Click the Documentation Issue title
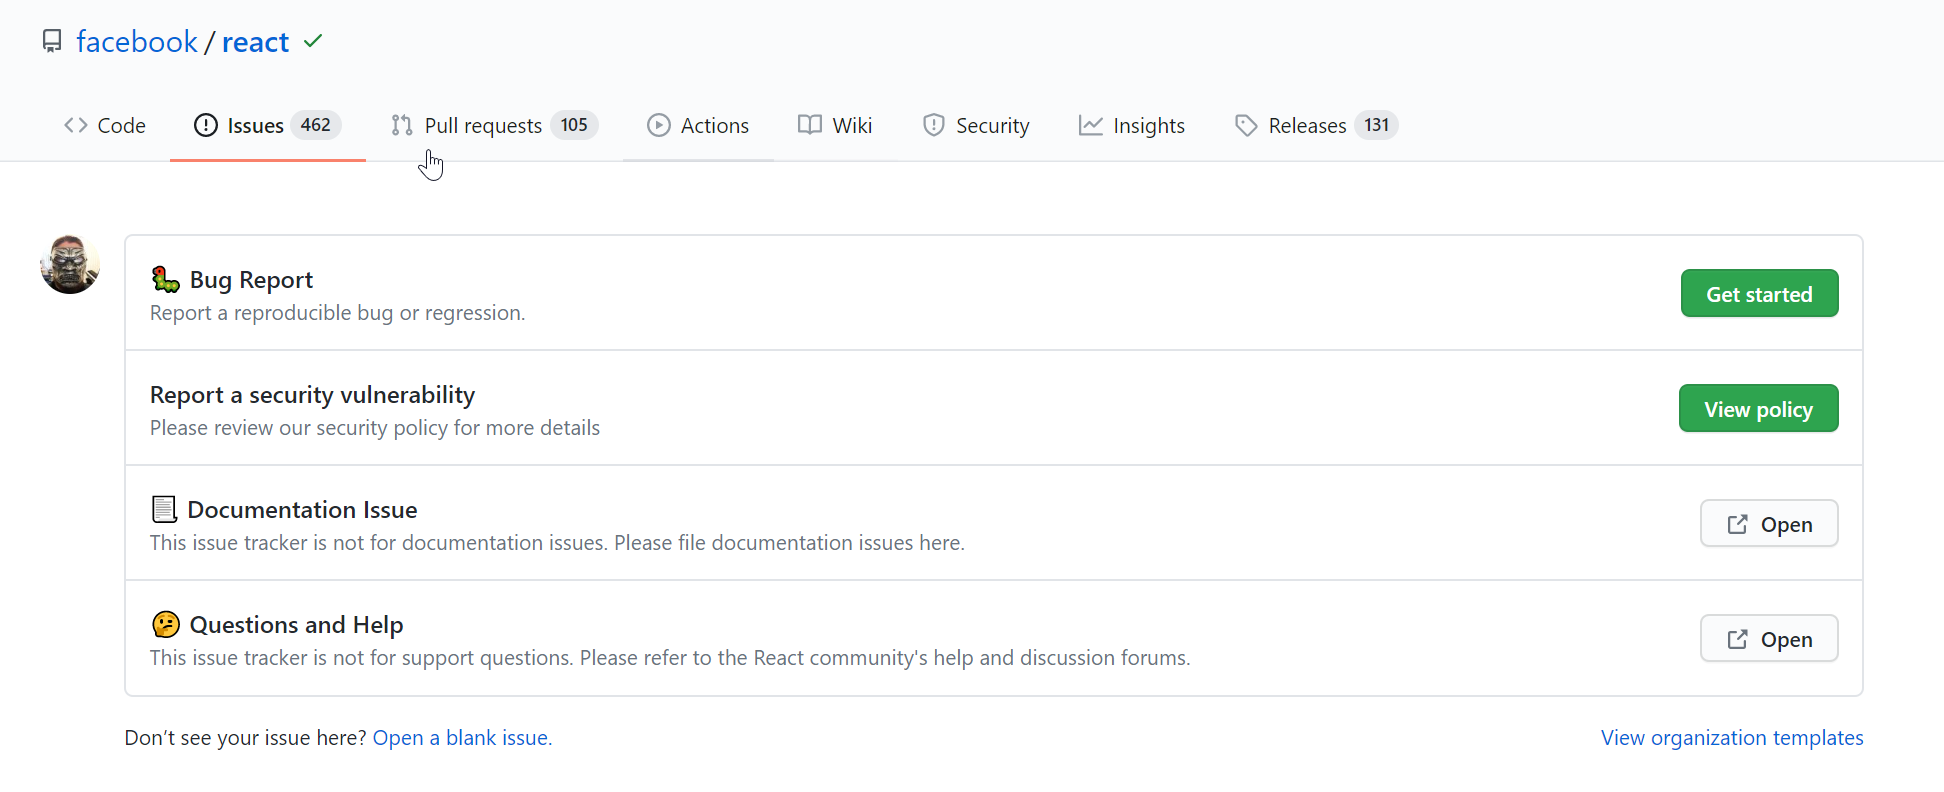 [x=302, y=510]
